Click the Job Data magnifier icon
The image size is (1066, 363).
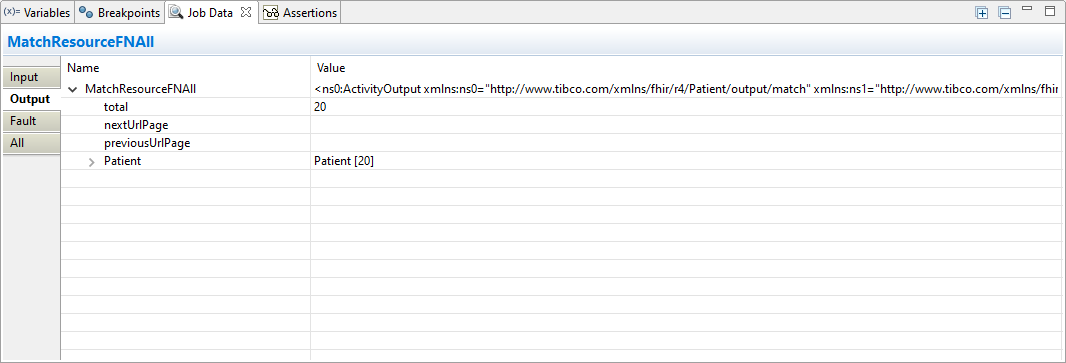click(175, 13)
